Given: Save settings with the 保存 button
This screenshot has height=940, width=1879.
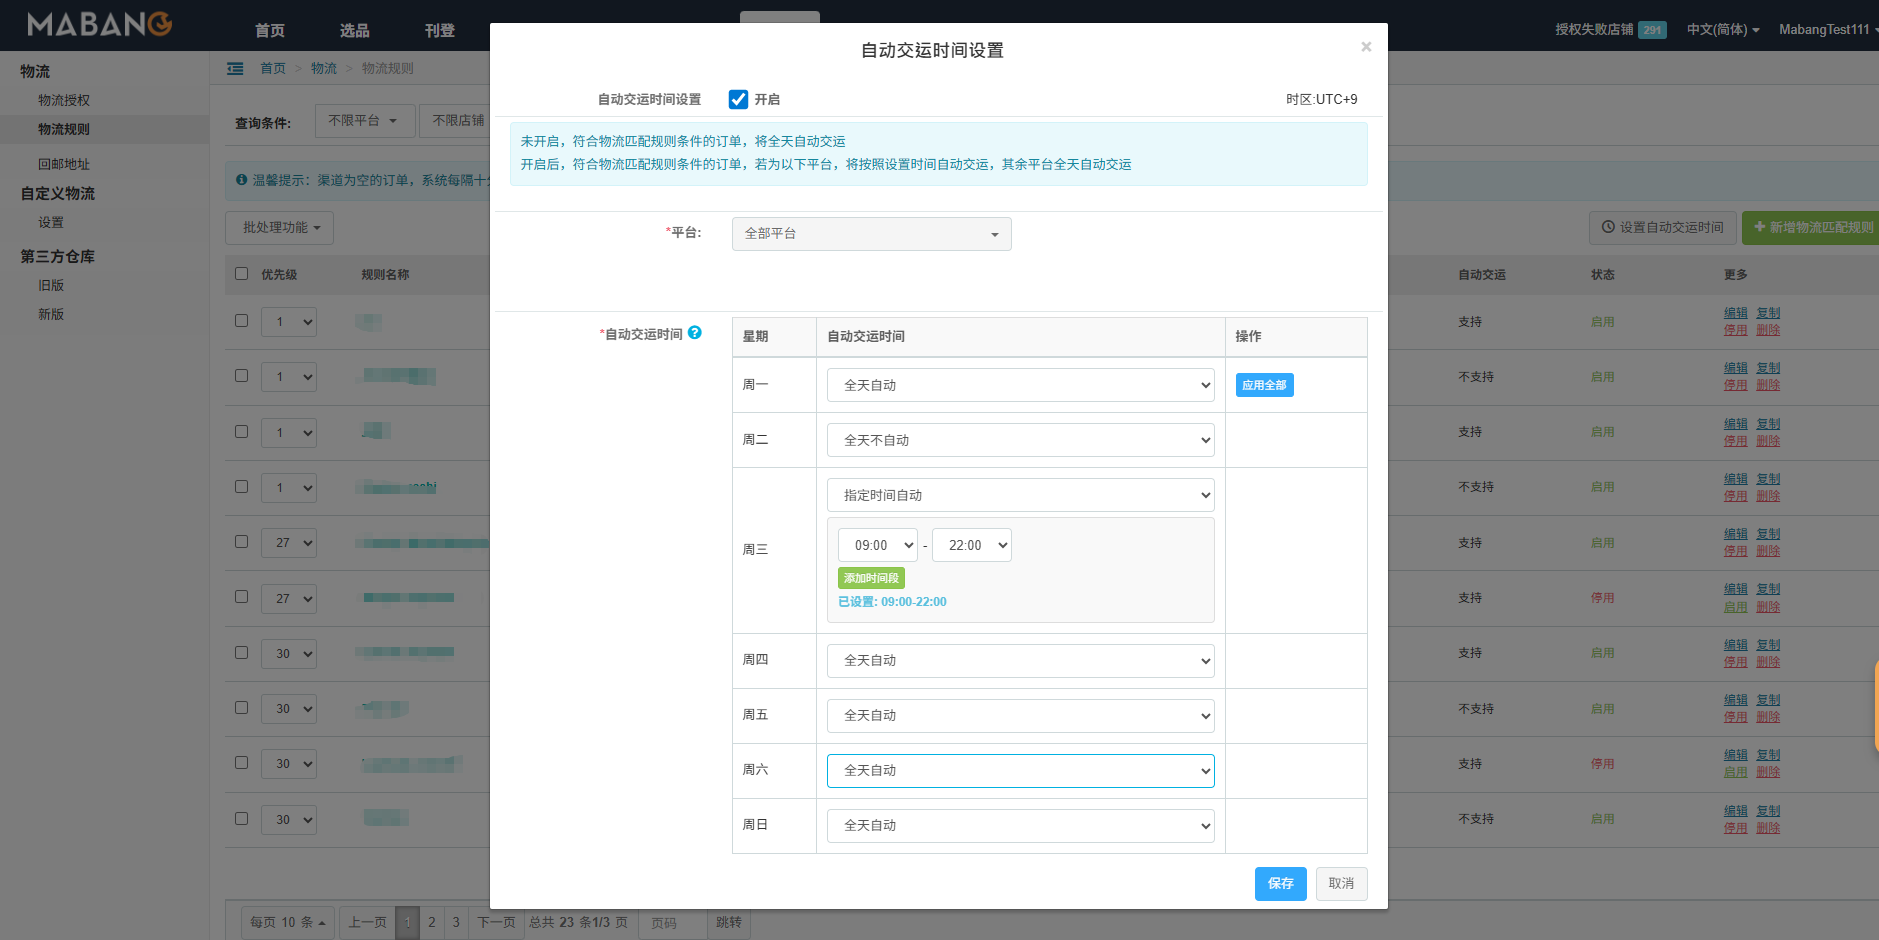Looking at the screenshot, I should pyautogui.click(x=1280, y=883).
